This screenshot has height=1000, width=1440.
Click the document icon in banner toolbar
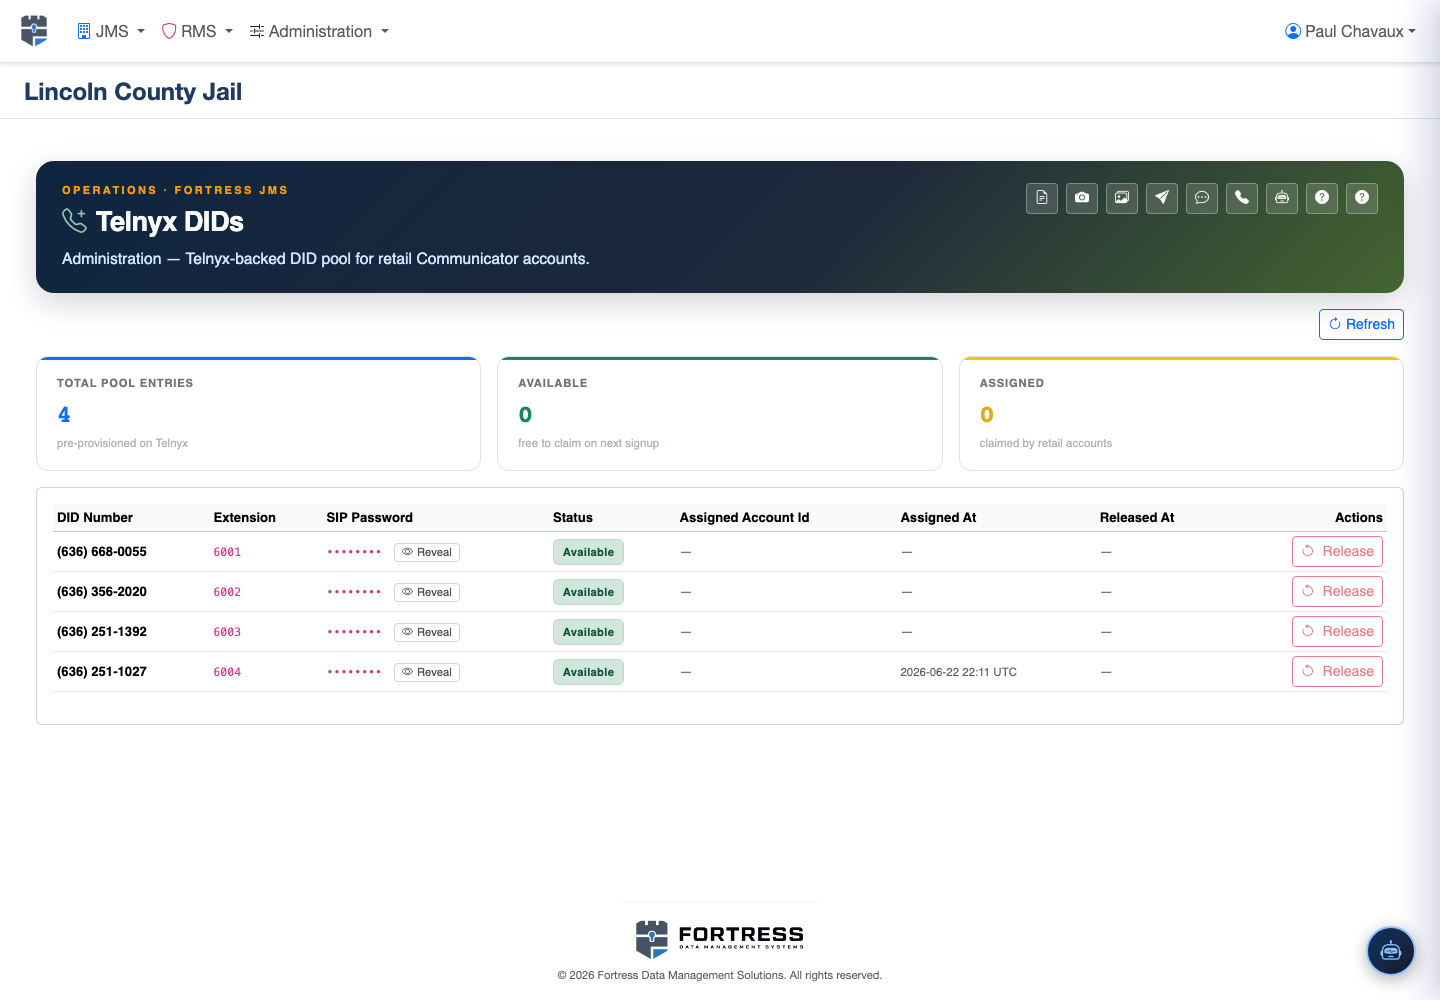(x=1042, y=198)
